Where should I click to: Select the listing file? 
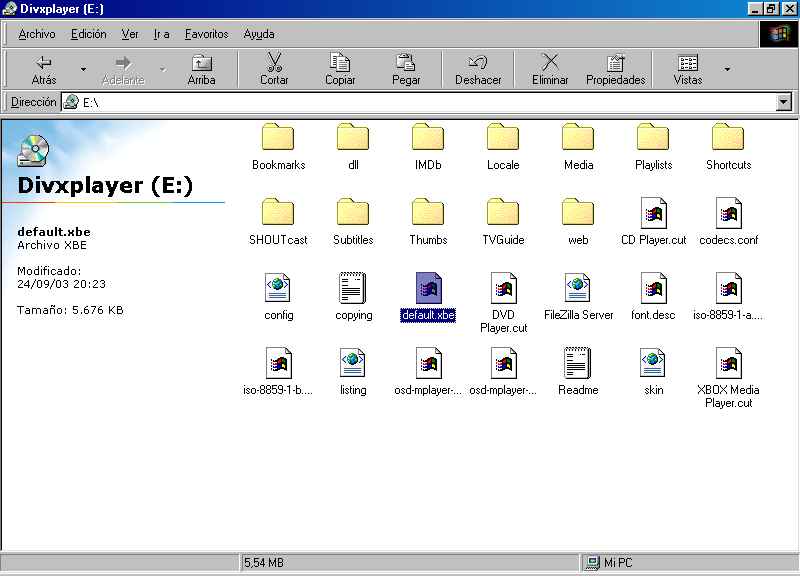pos(353,371)
